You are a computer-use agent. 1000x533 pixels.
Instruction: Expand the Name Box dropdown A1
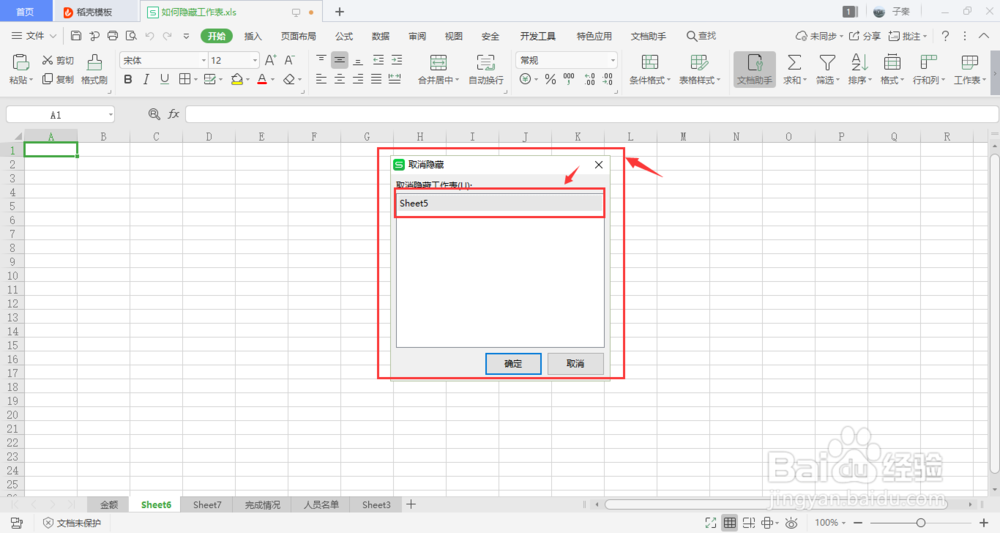coord(110,115)
